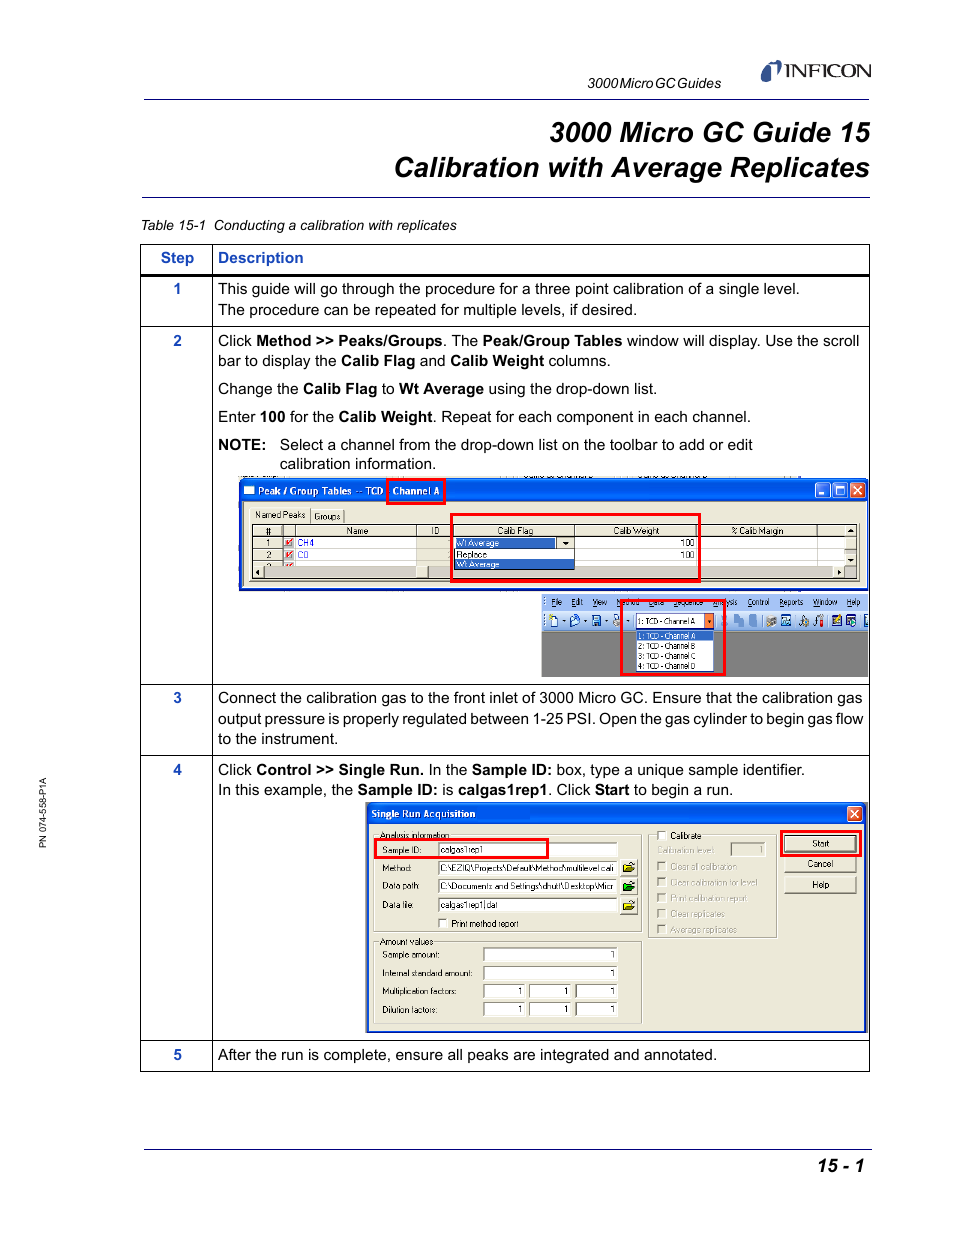Click the Print toolbar icon
The height and width of the screenshot is (1235, 954).
(617, 621)
